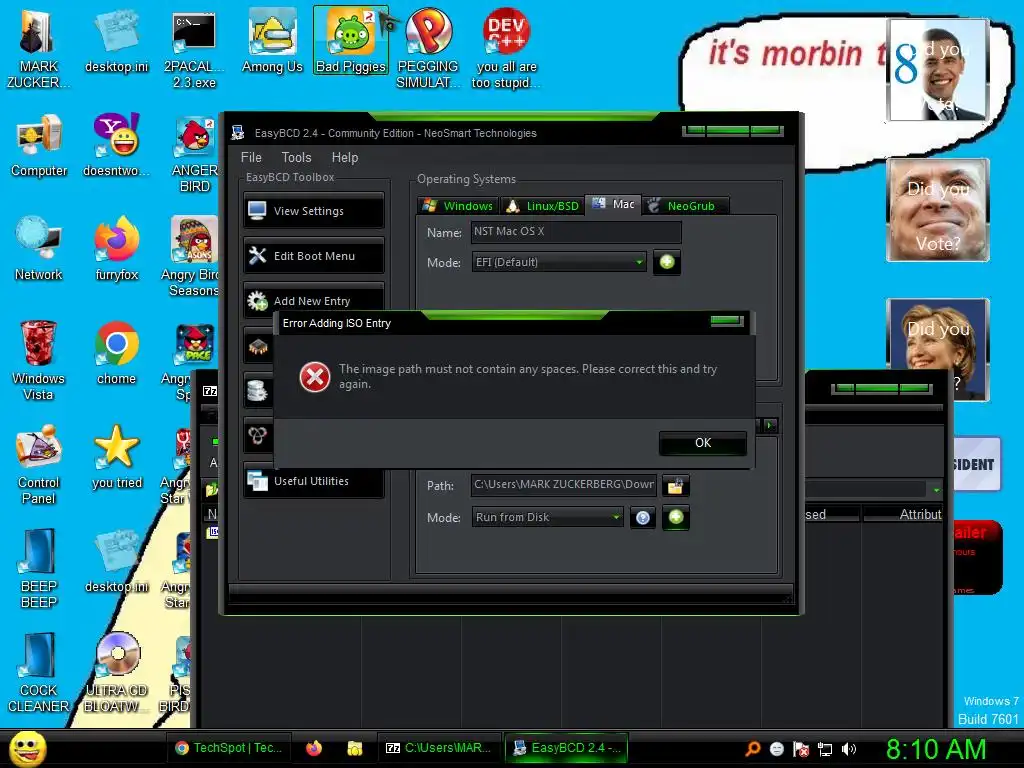
Task: Switch to the Linux/BSD tab
Action: pos(543,206)
